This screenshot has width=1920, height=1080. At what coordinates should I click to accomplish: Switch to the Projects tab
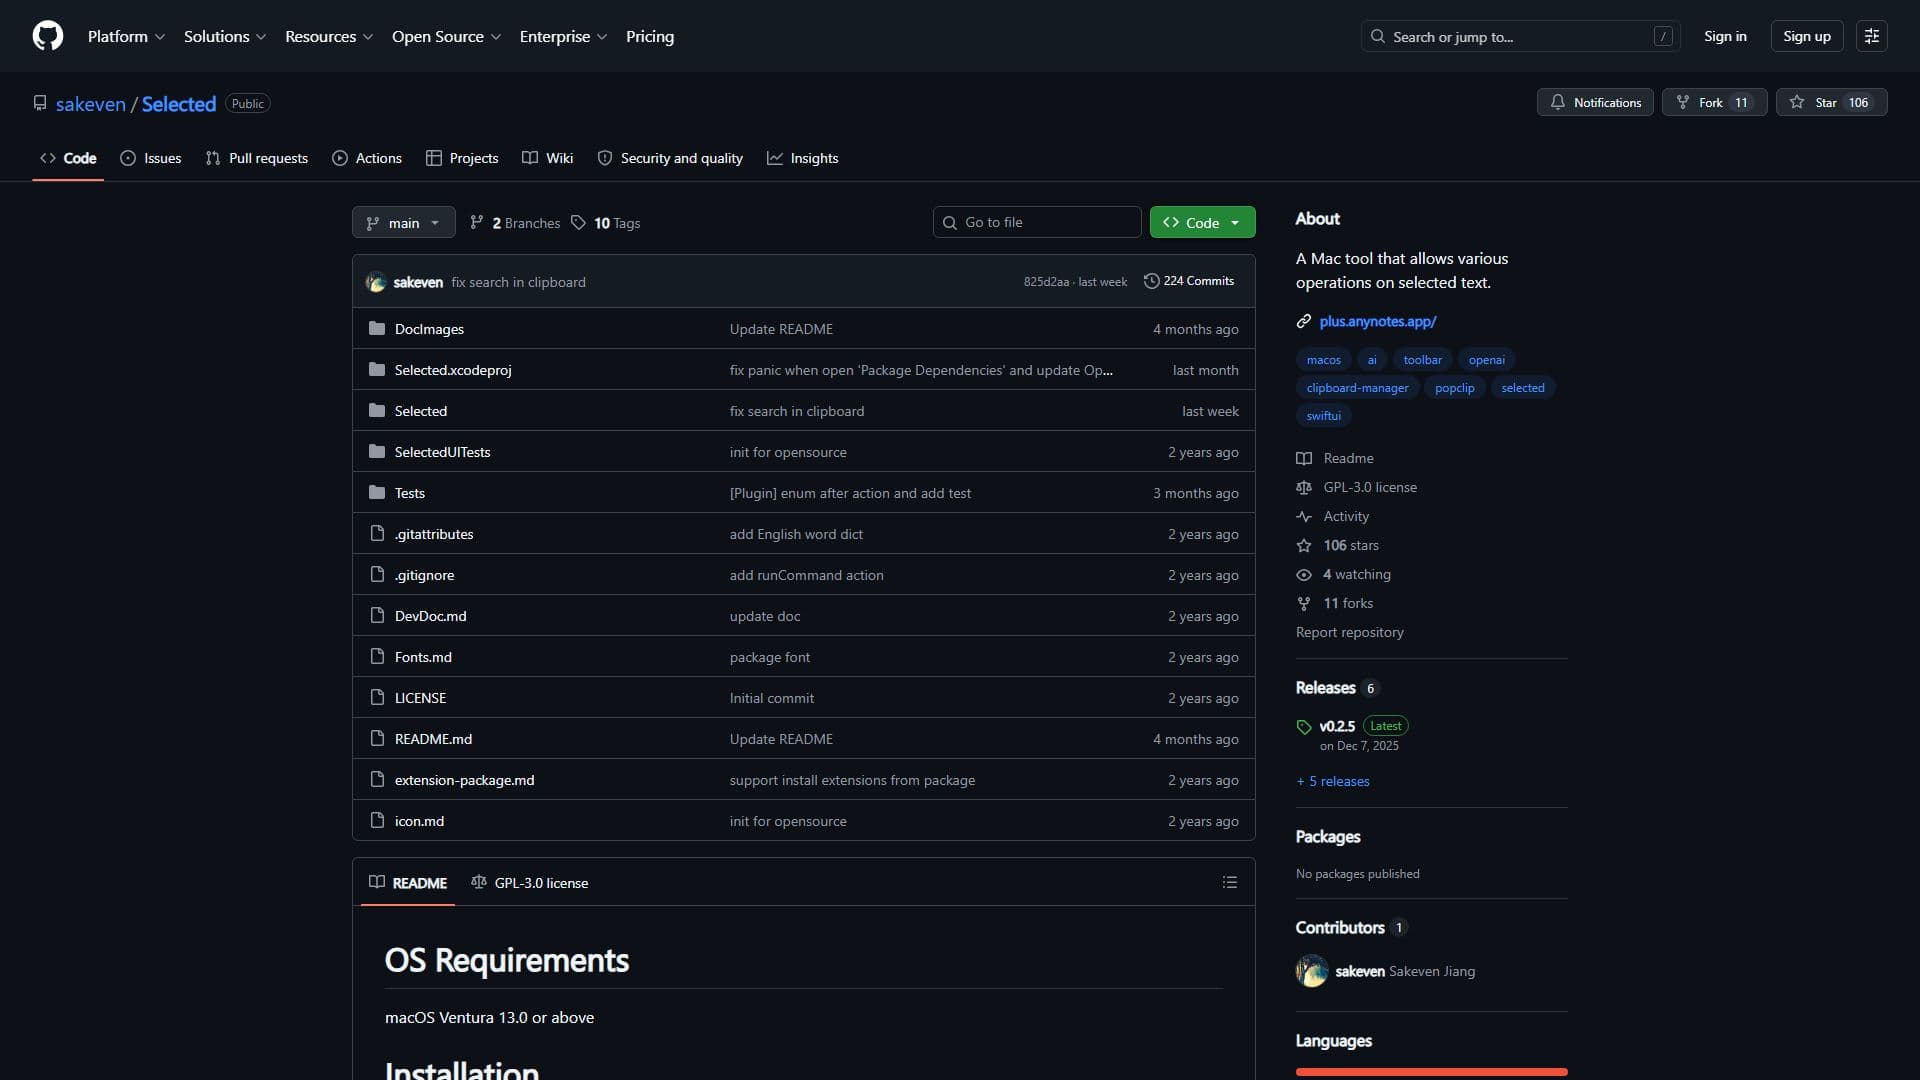[462, 158]
